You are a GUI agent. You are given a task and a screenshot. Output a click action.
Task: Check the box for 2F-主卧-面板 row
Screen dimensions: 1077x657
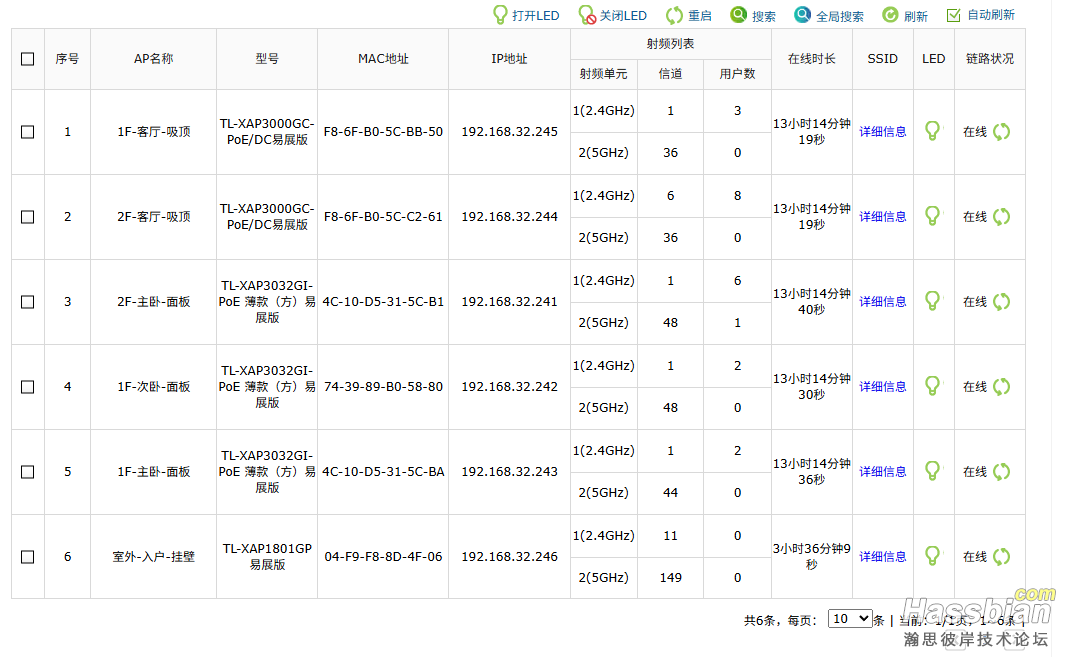27,302
